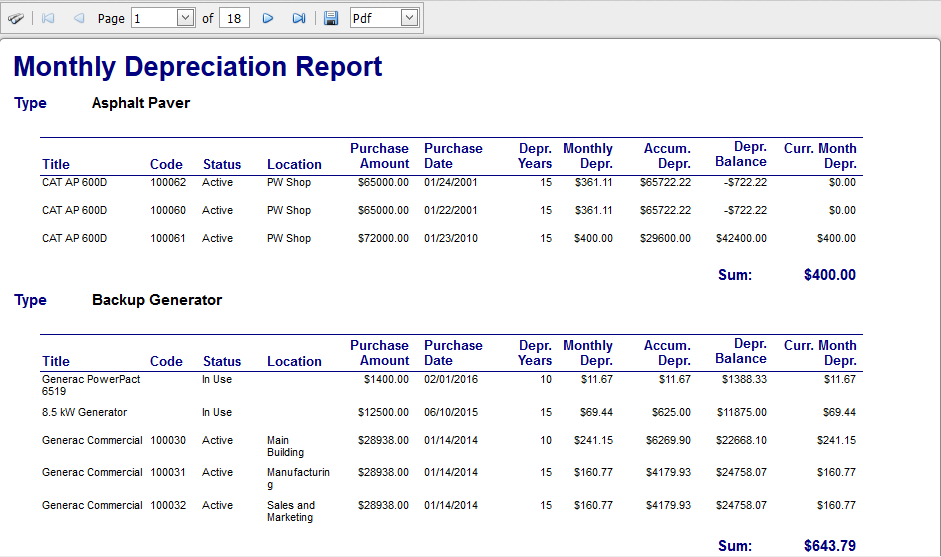Click the save/export disk icon
Viewport: 941px width, 557px height.
[x=331, y=19]
